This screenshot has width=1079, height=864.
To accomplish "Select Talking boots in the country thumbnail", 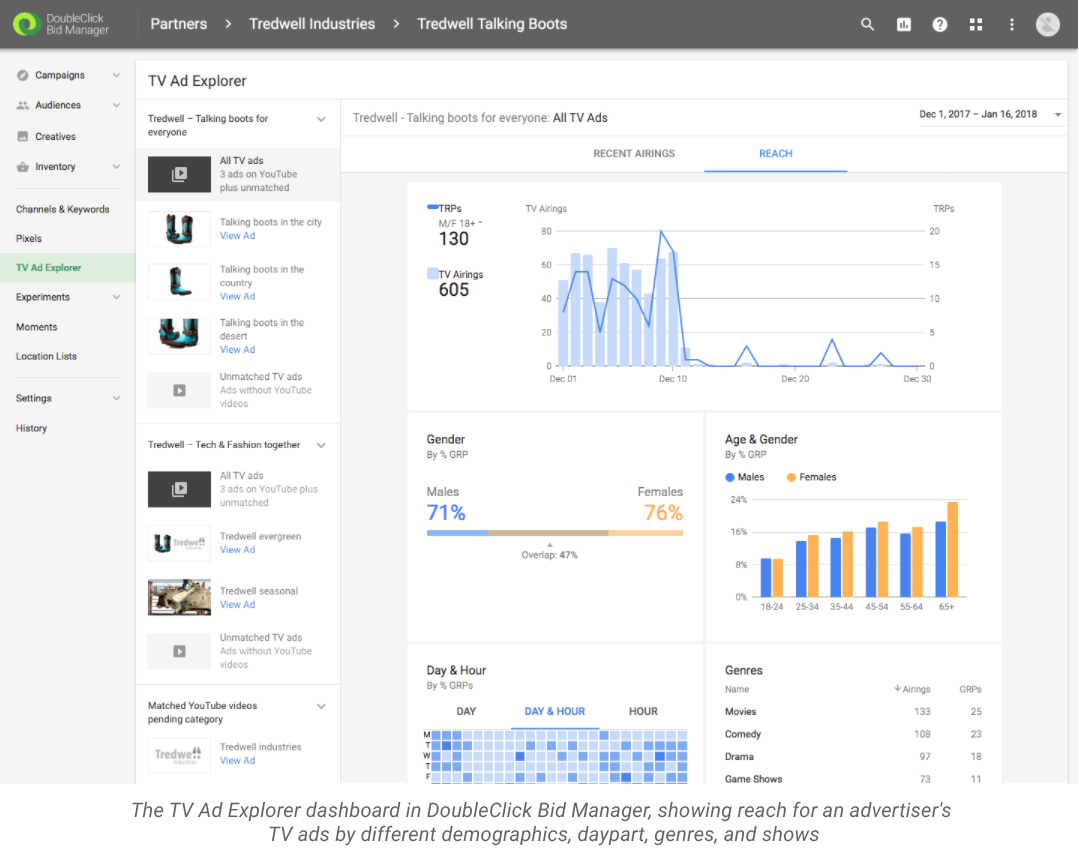I will [179, 282].
